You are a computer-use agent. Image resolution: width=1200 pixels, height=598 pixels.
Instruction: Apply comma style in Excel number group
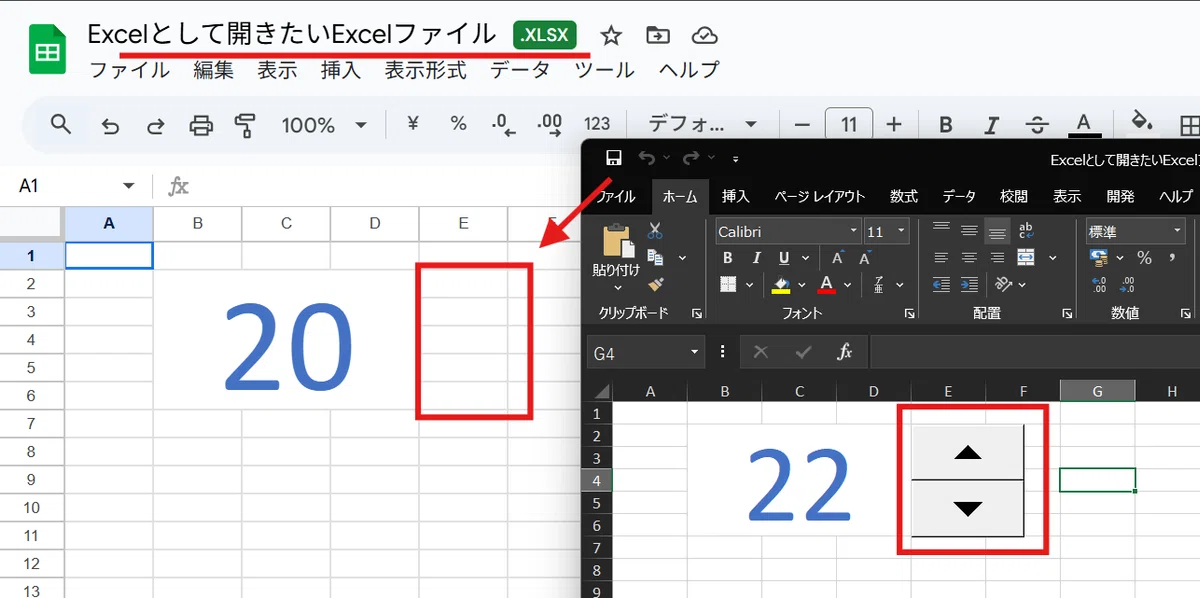click(x=1170, y=258)
